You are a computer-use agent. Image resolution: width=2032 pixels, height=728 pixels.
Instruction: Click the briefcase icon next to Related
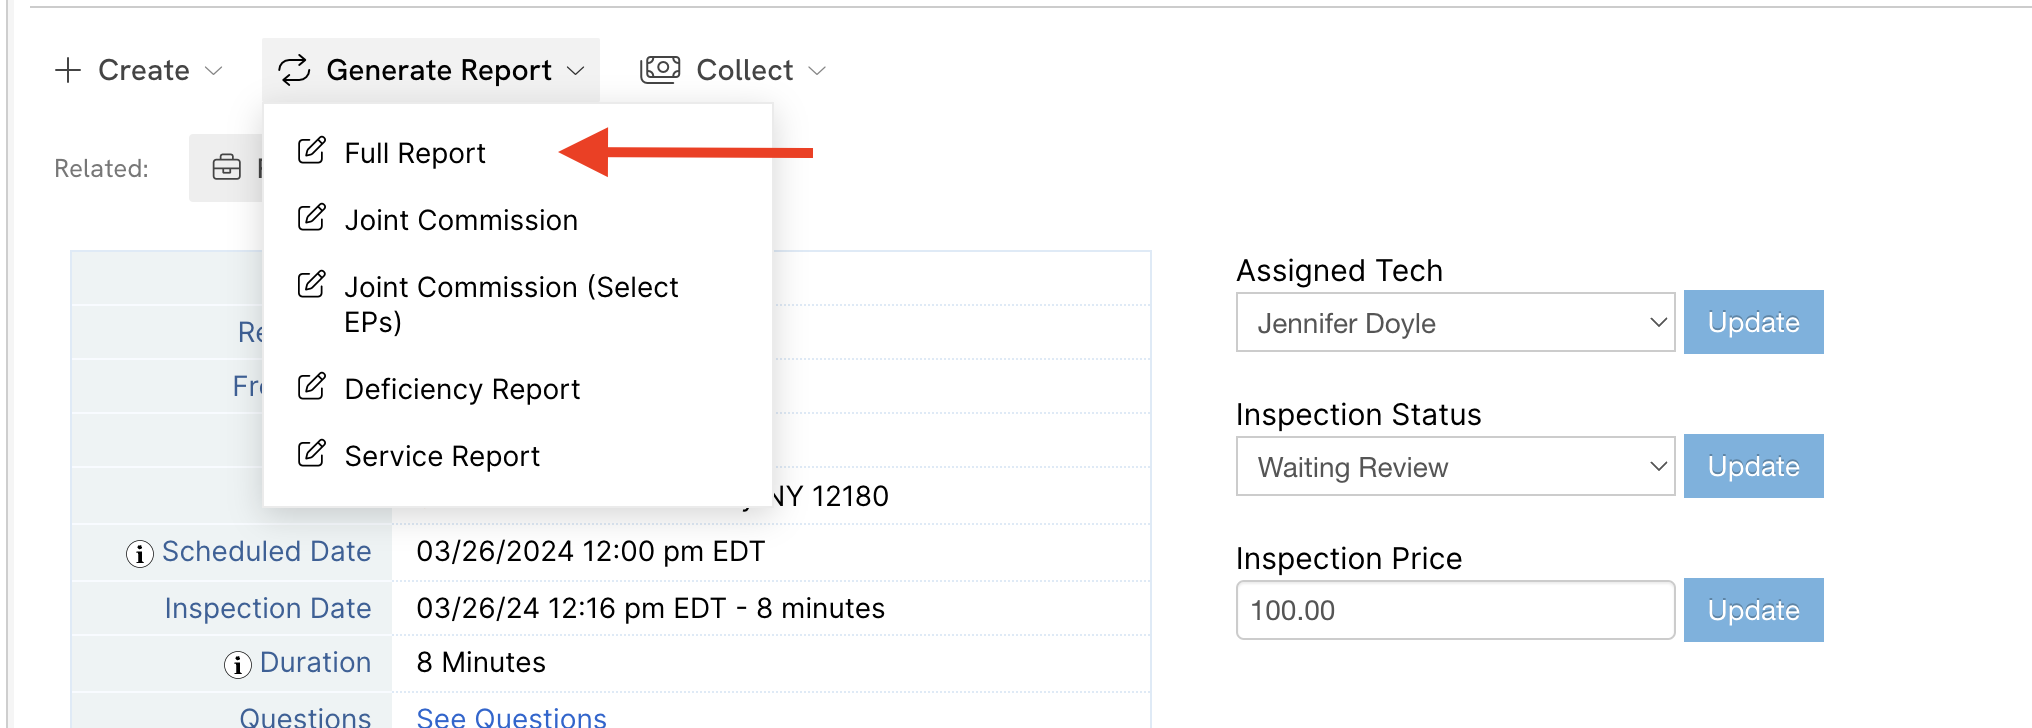[x=225, y=167]
